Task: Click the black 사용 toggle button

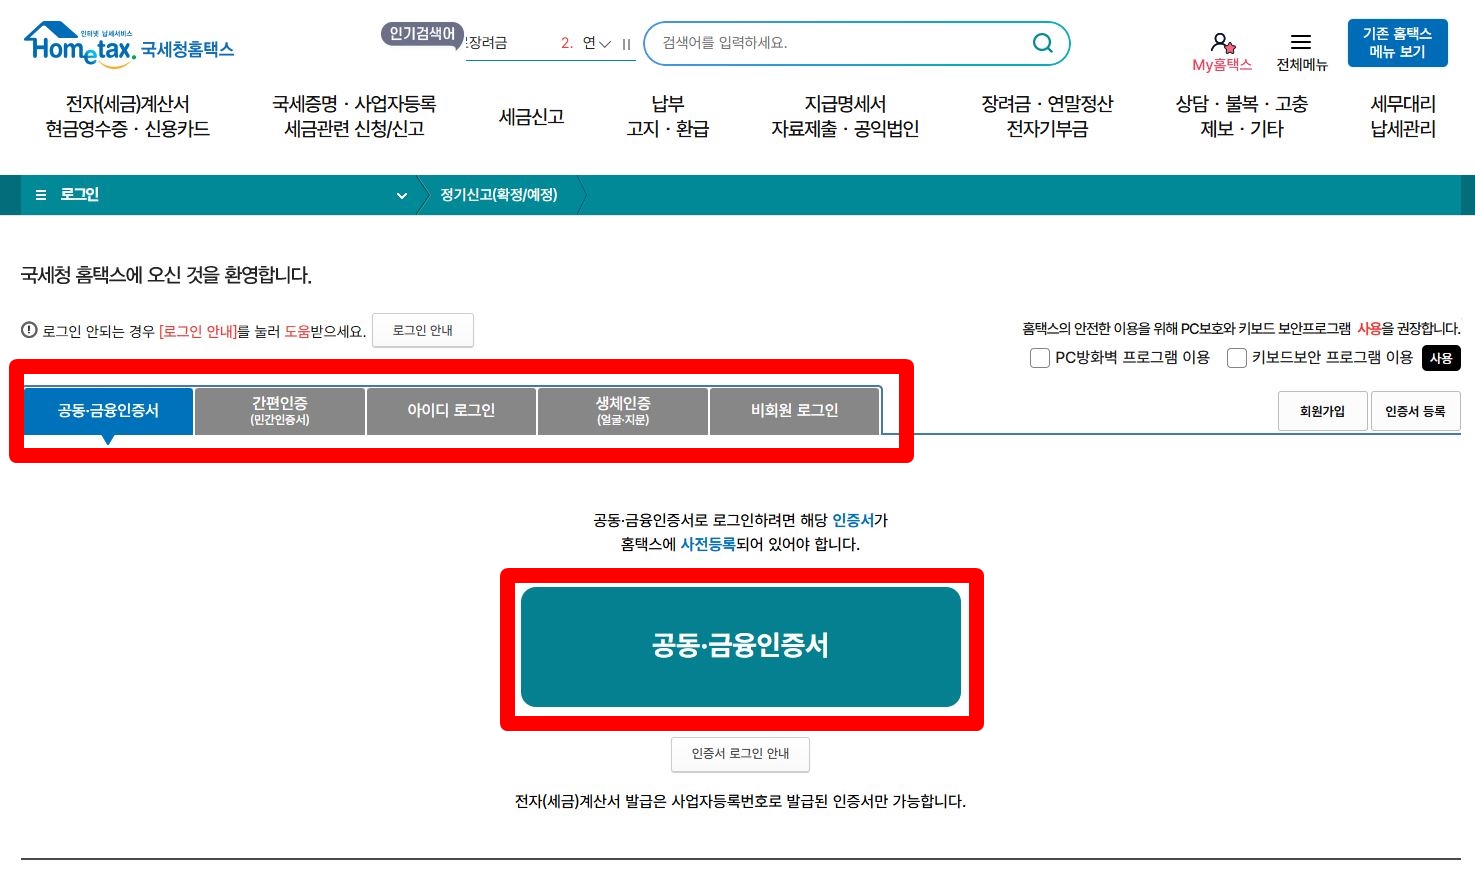Action: [x=1440, y=357]
